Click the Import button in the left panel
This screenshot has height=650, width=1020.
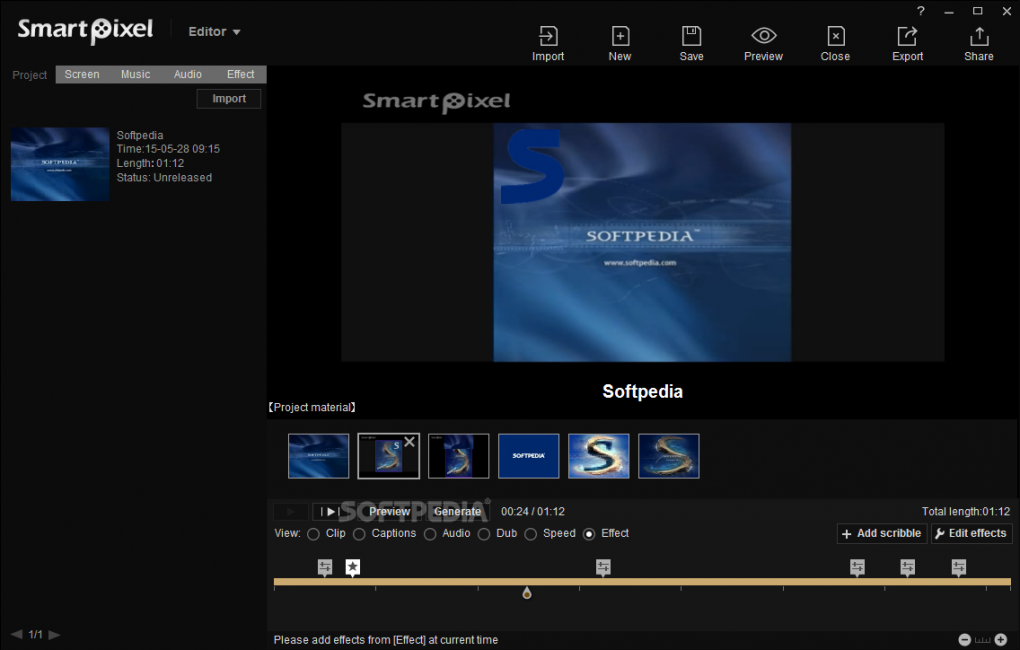click(229, 99)
